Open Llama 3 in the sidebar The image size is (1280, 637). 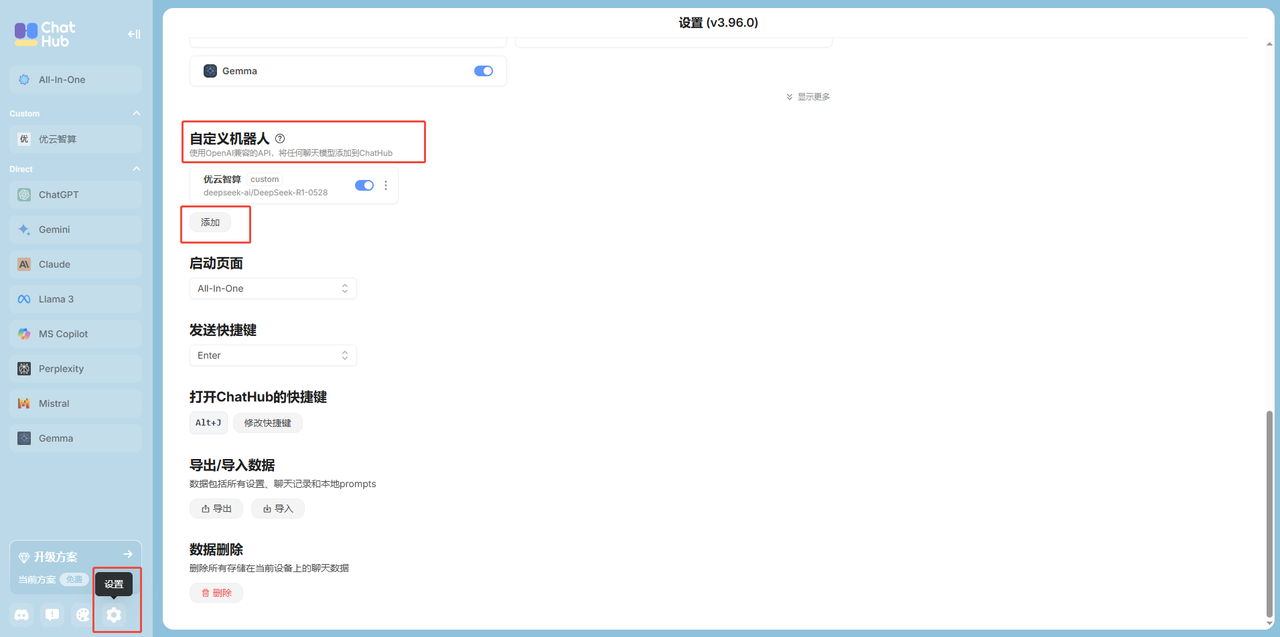[x=76, y=299]
